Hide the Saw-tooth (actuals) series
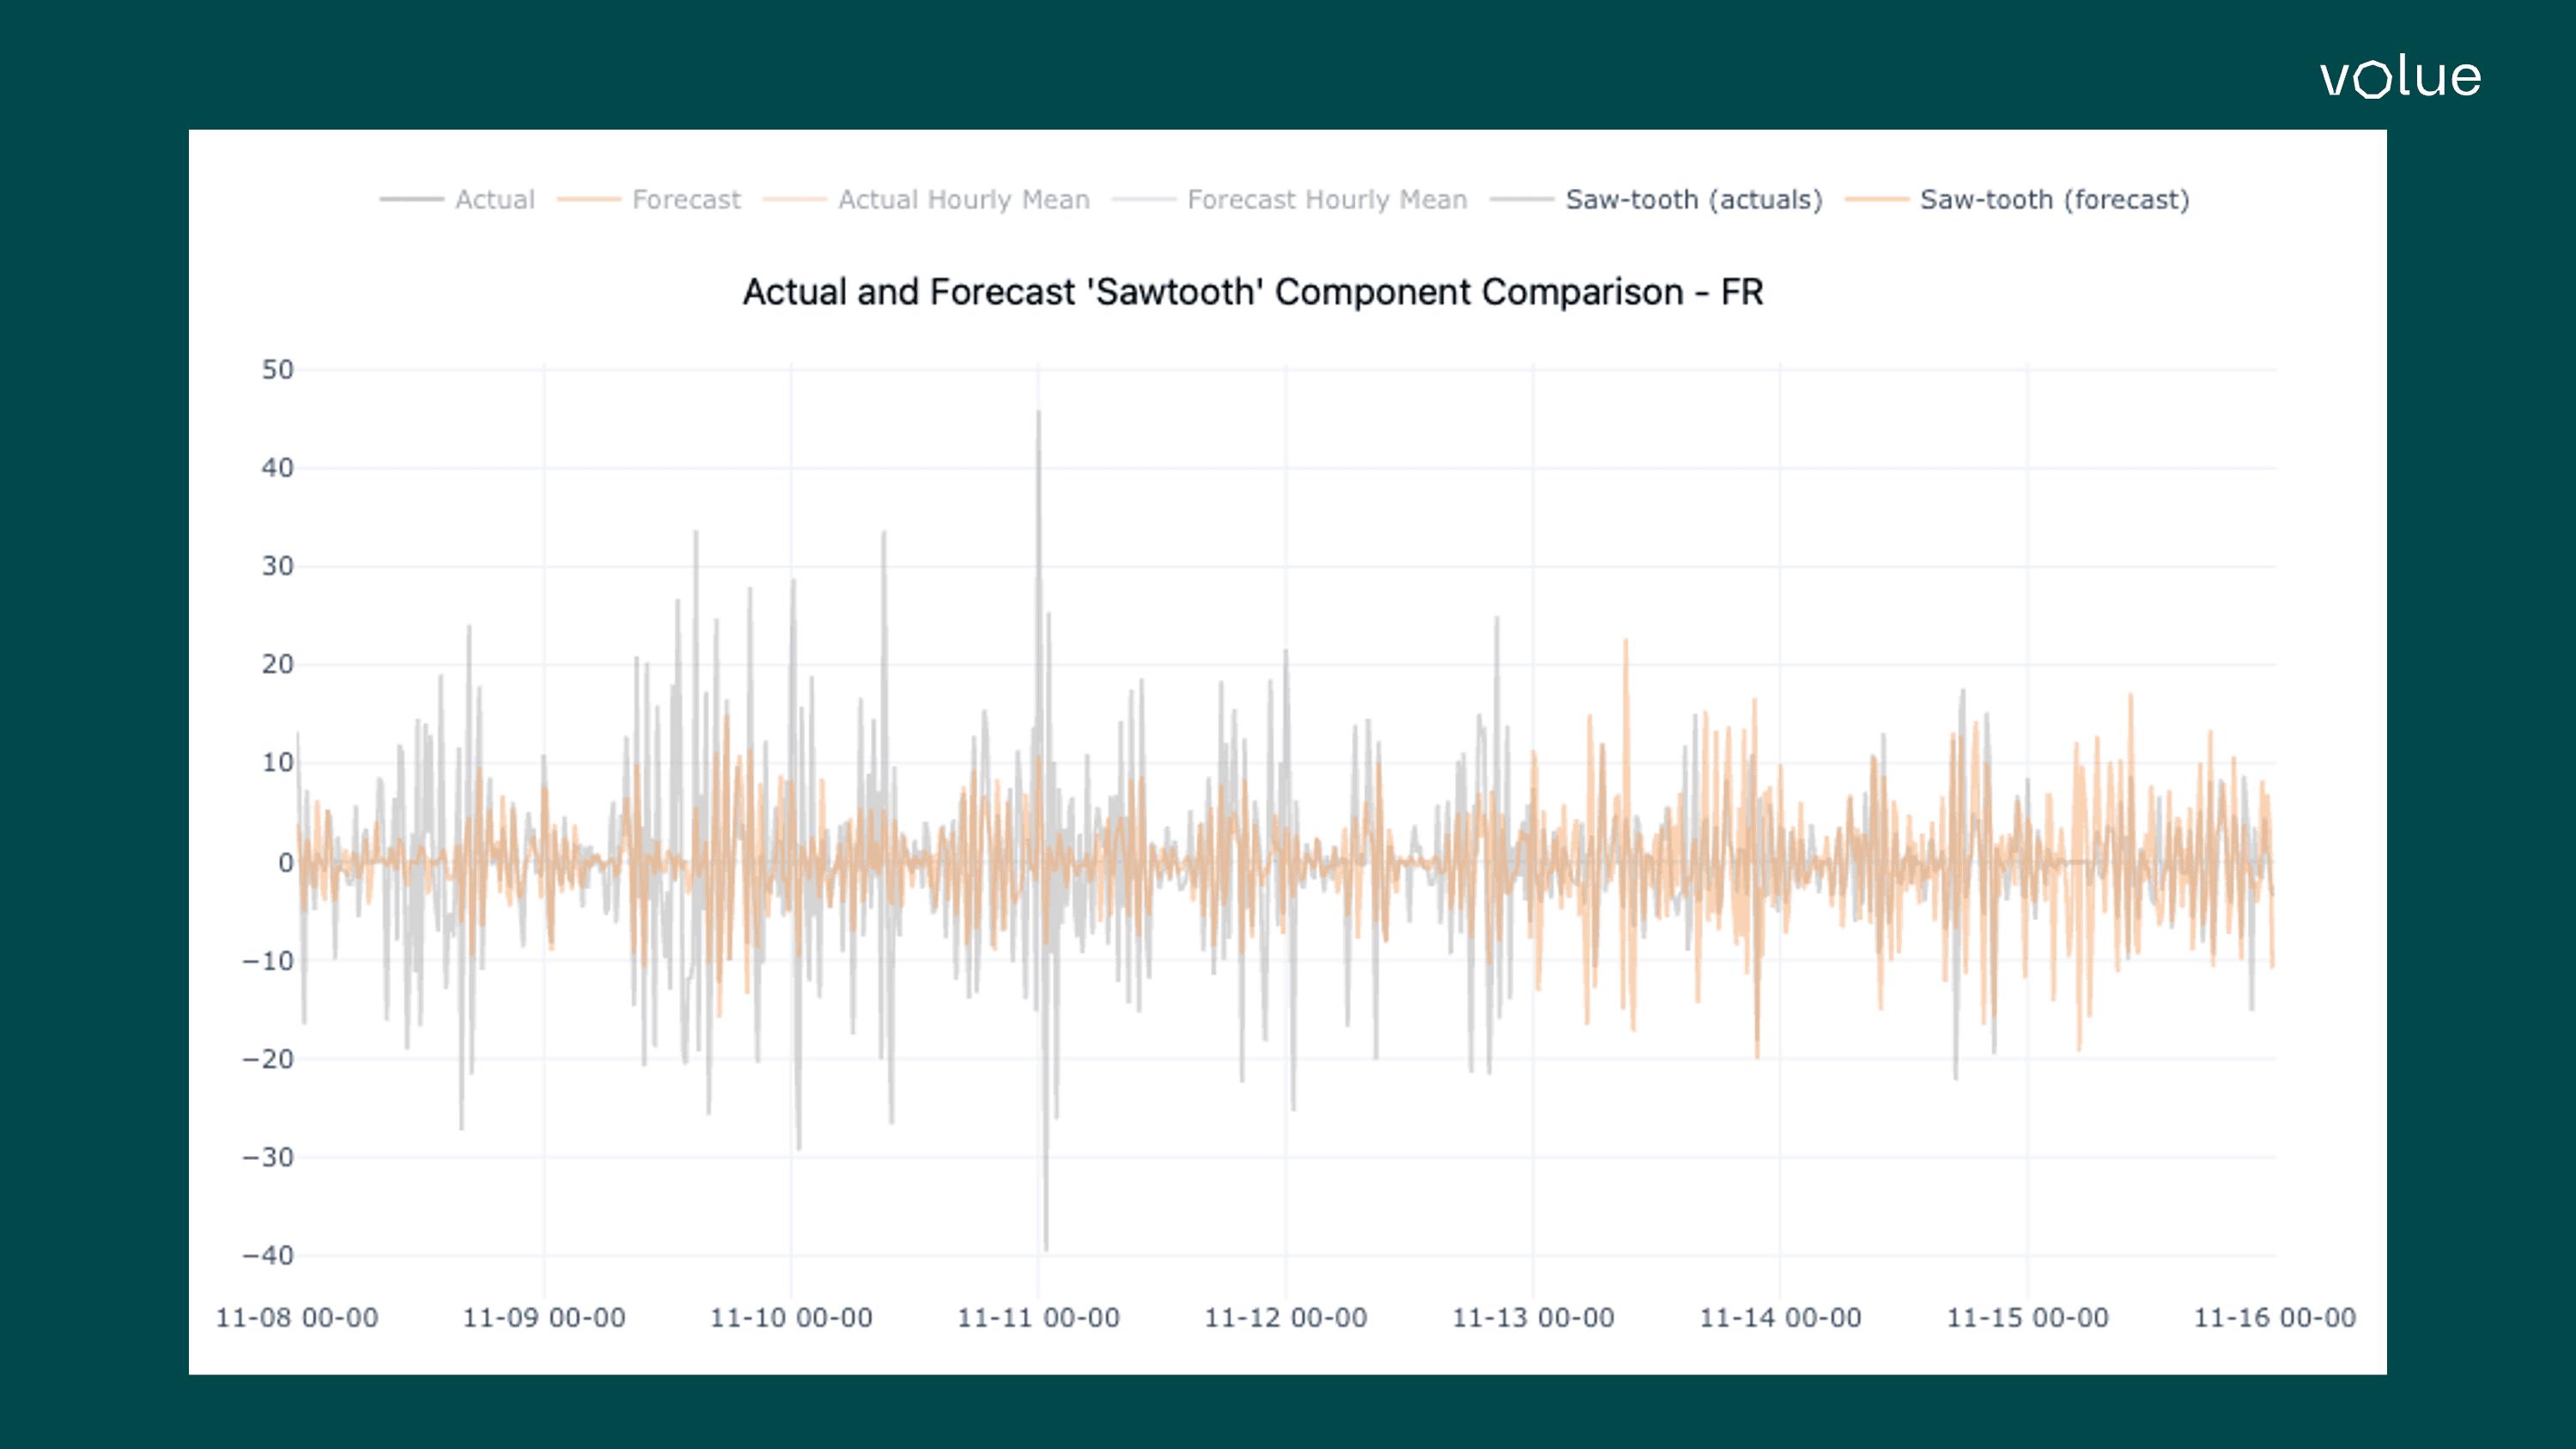 tap(1693, 199)
